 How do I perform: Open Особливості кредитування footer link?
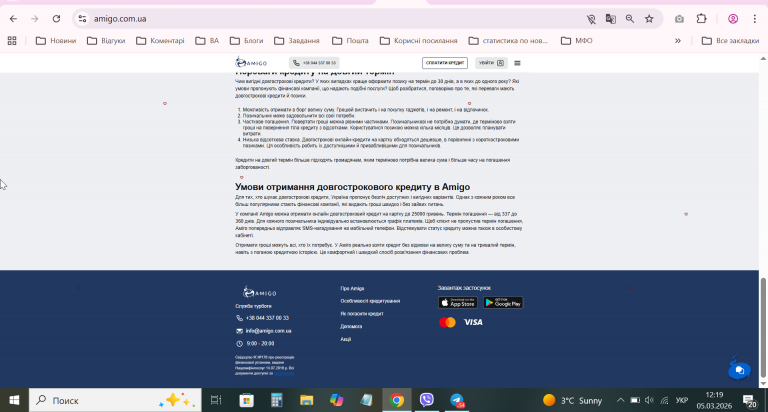click(370, 301)
